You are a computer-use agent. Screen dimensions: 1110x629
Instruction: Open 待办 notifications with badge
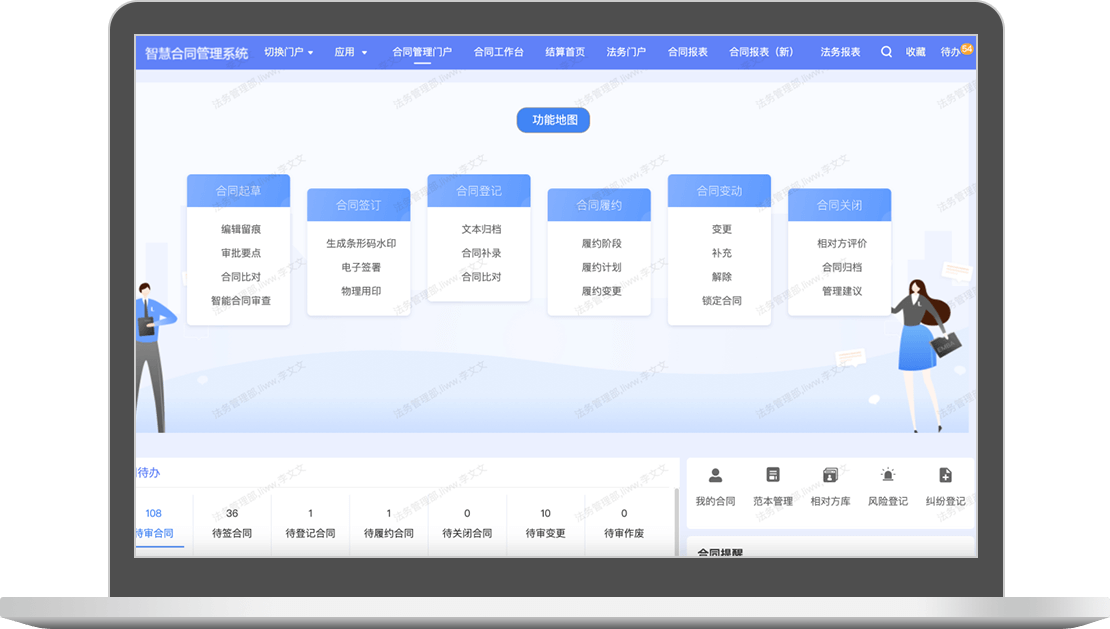(953, 51)
